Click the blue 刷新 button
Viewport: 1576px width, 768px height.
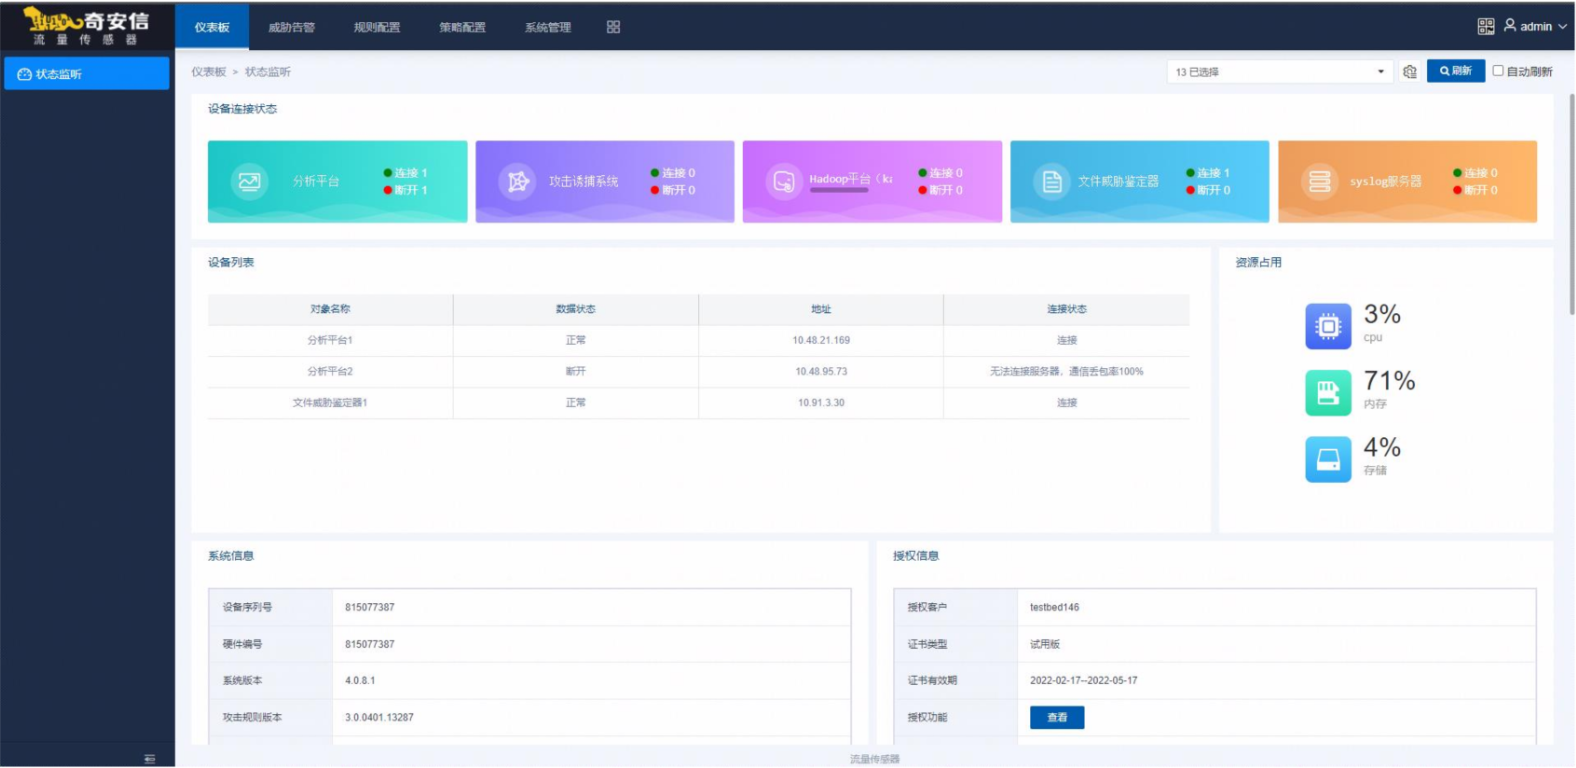(x=1455, y=71)
